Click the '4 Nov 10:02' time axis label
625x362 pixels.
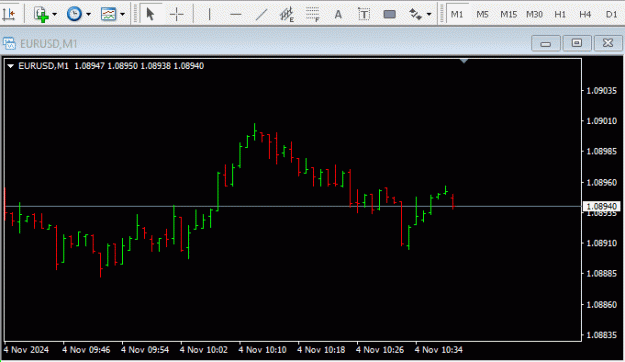[x=204, y=350]
